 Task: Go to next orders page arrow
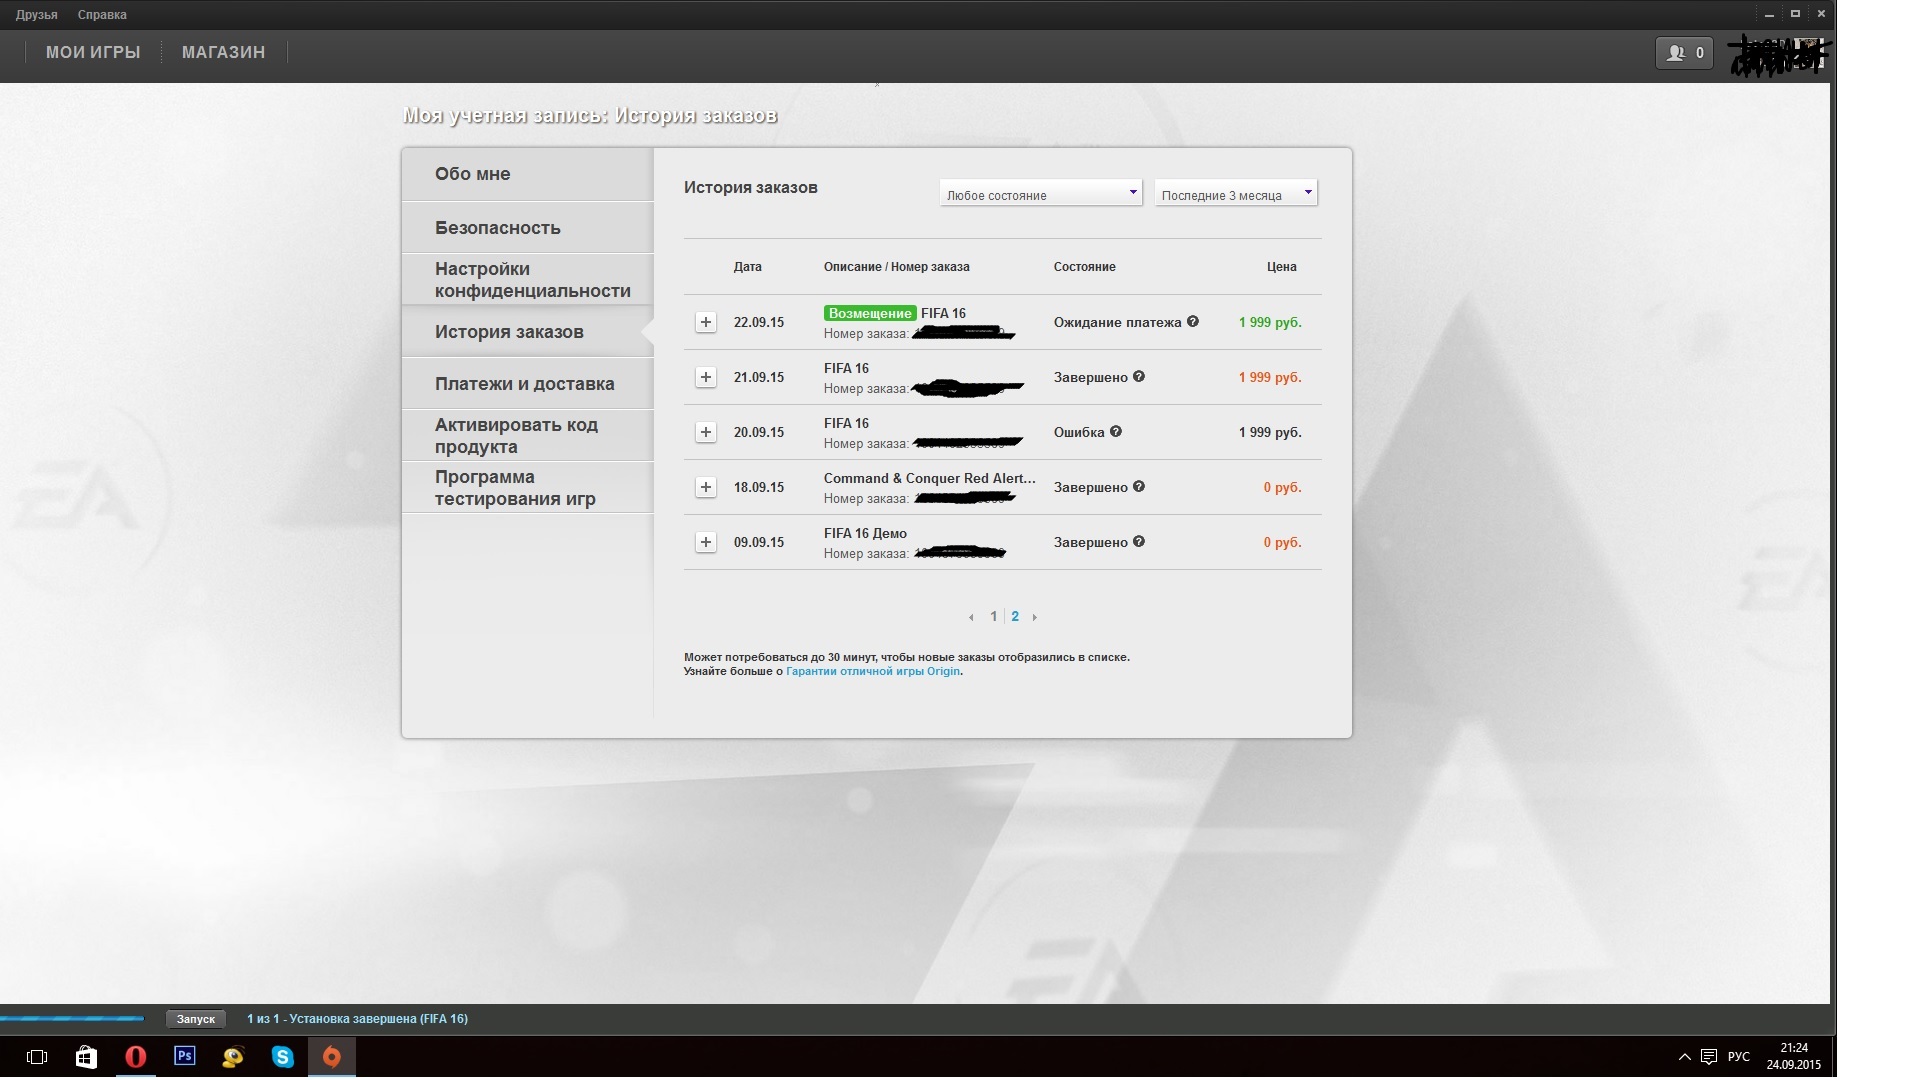1034,617
